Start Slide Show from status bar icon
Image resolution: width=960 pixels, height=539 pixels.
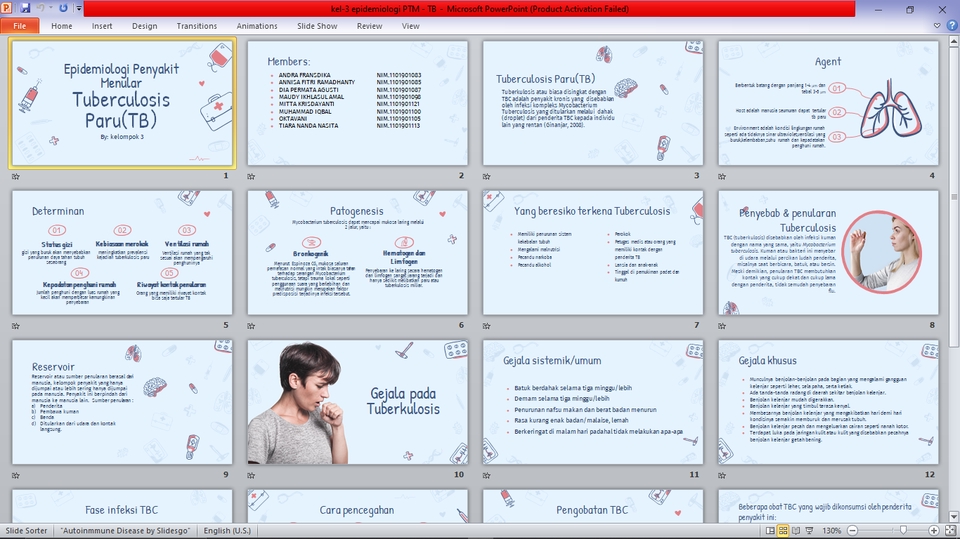(809, 530)
